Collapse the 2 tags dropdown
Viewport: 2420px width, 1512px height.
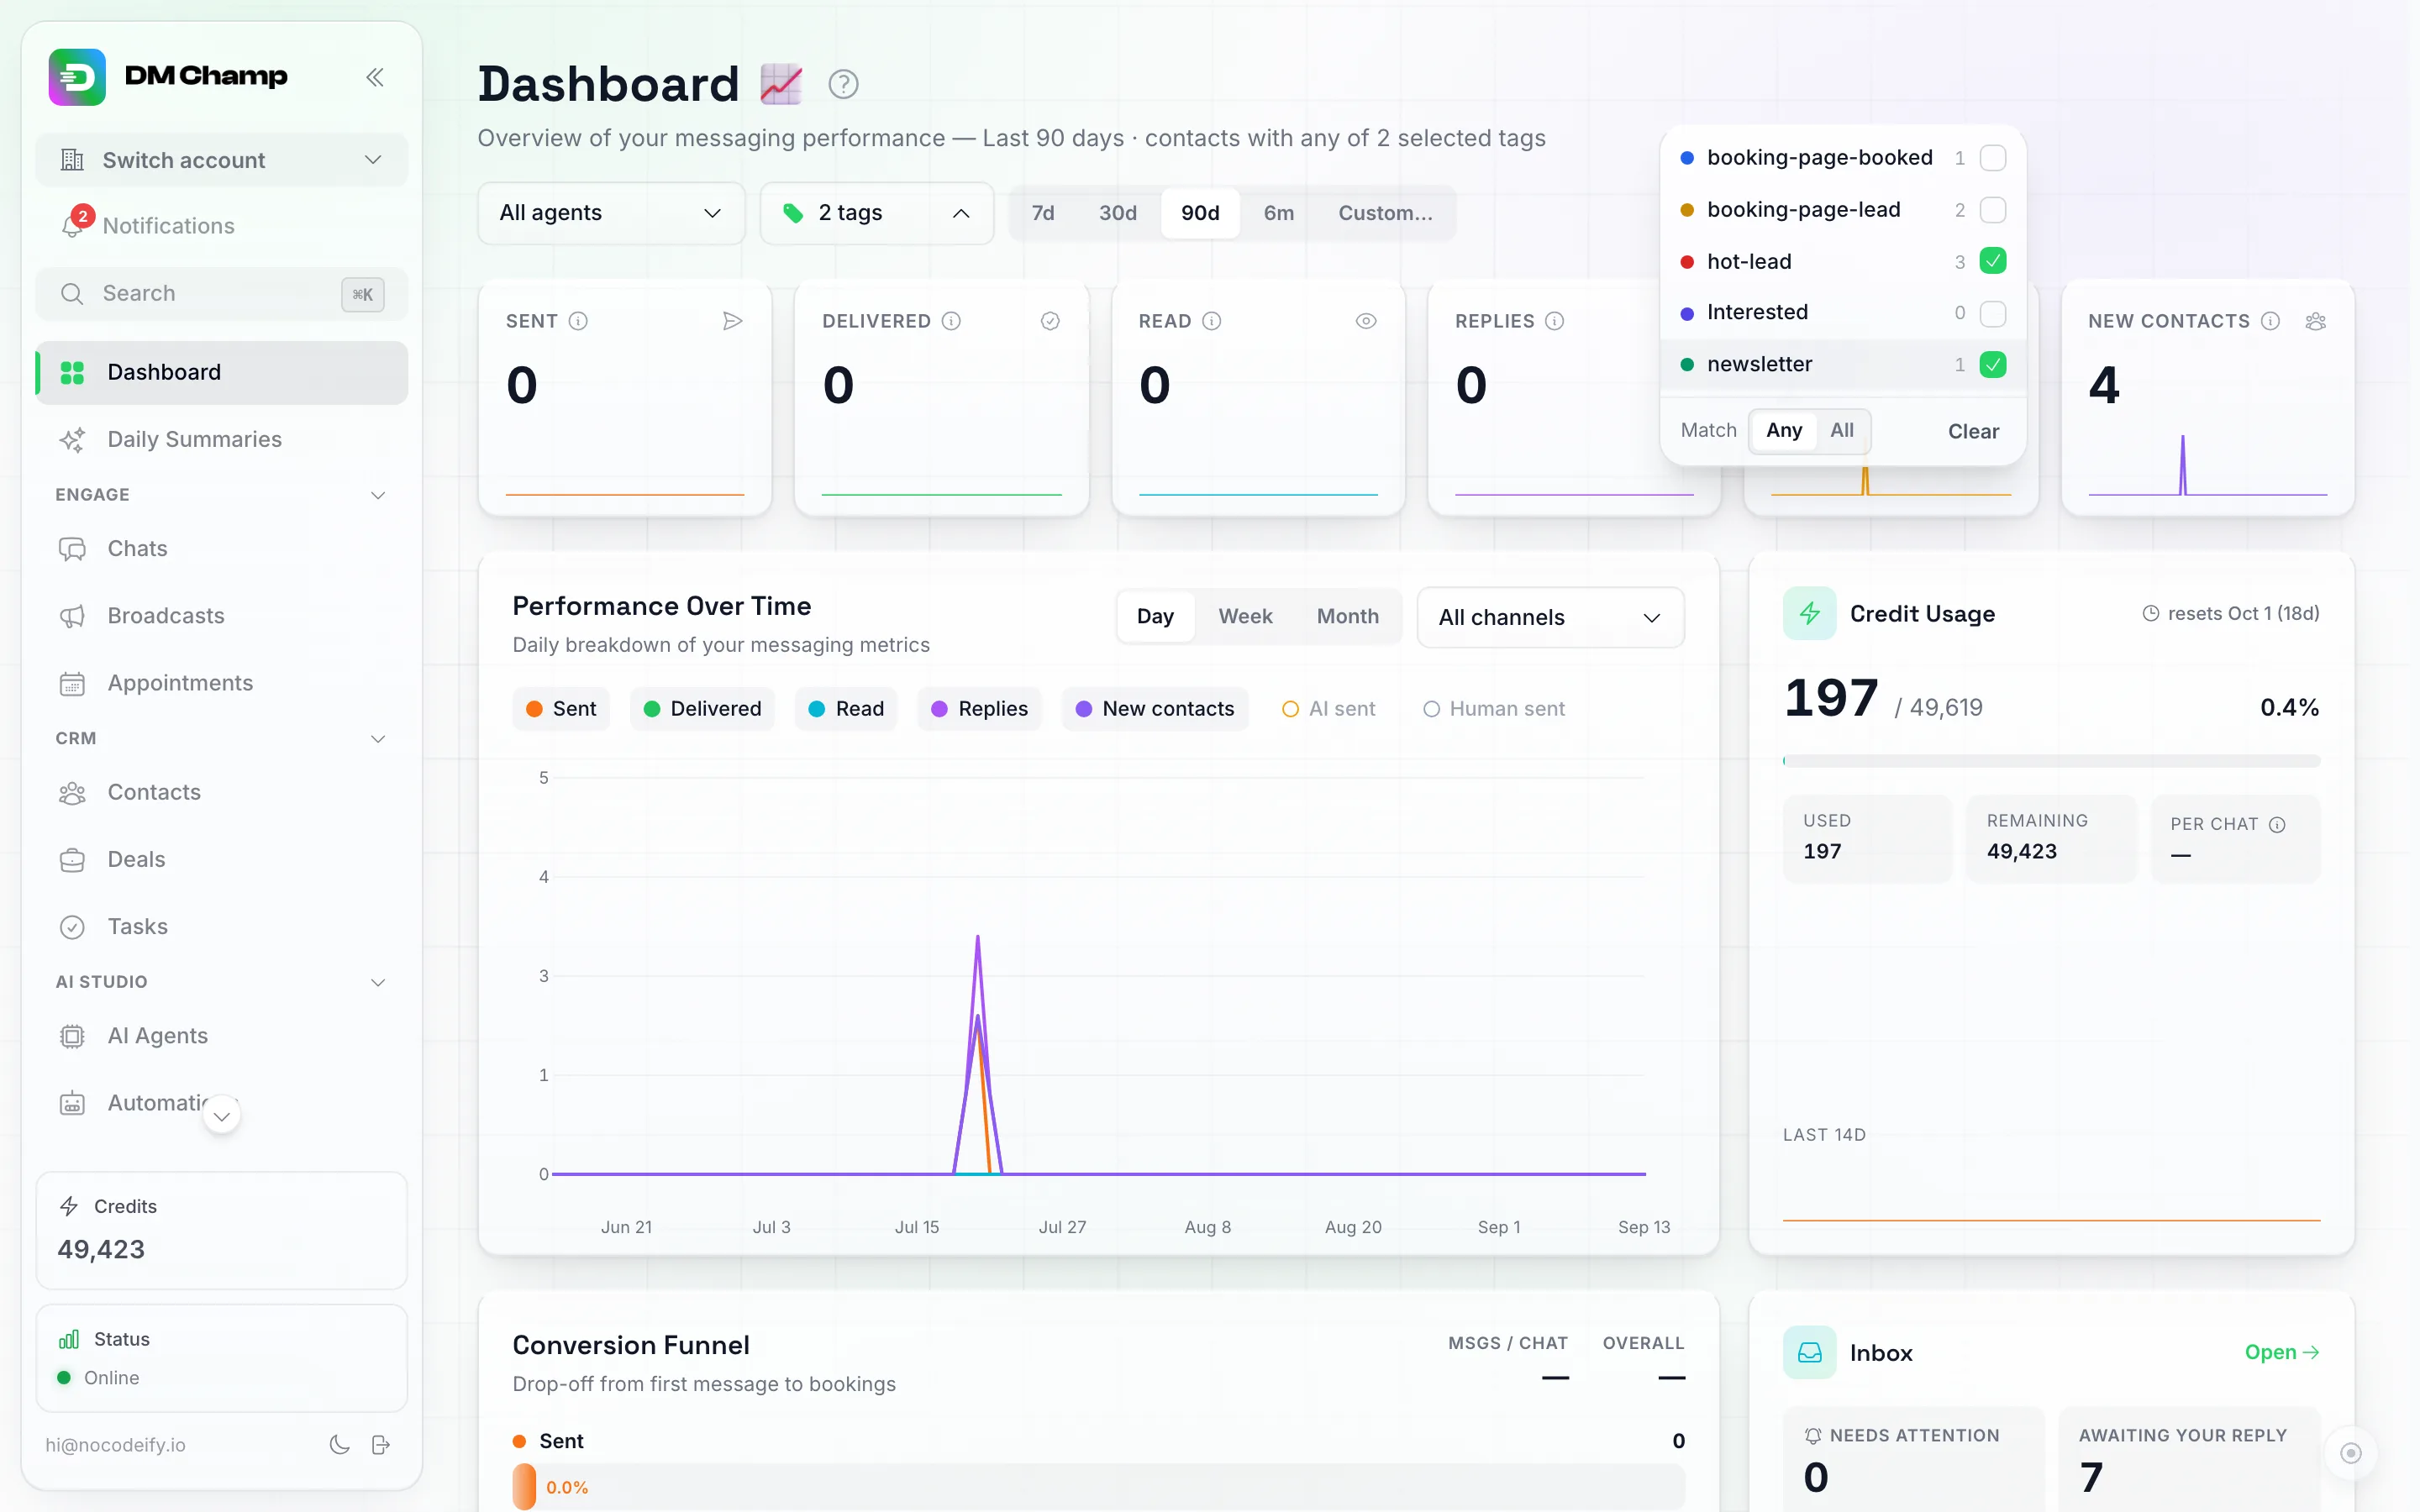[876, 213]
